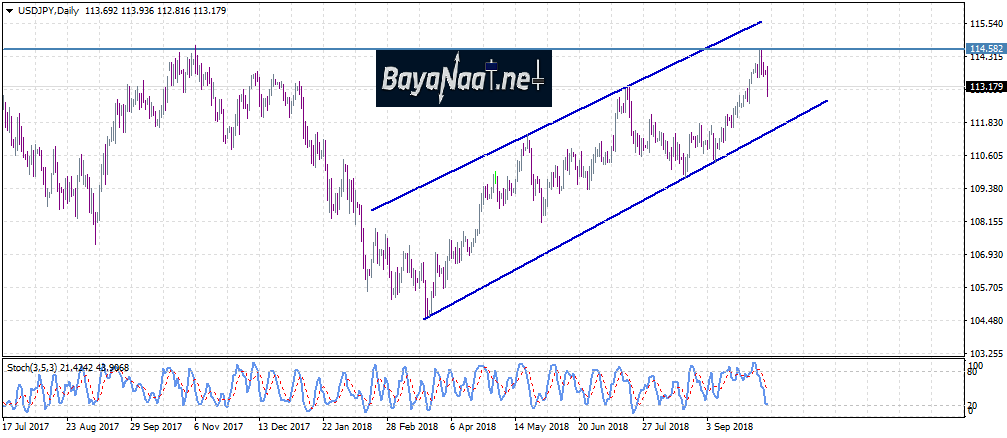Select the 114.582 price tag on axis
This screenshot has height=438, width=1007.
point(986,48)
